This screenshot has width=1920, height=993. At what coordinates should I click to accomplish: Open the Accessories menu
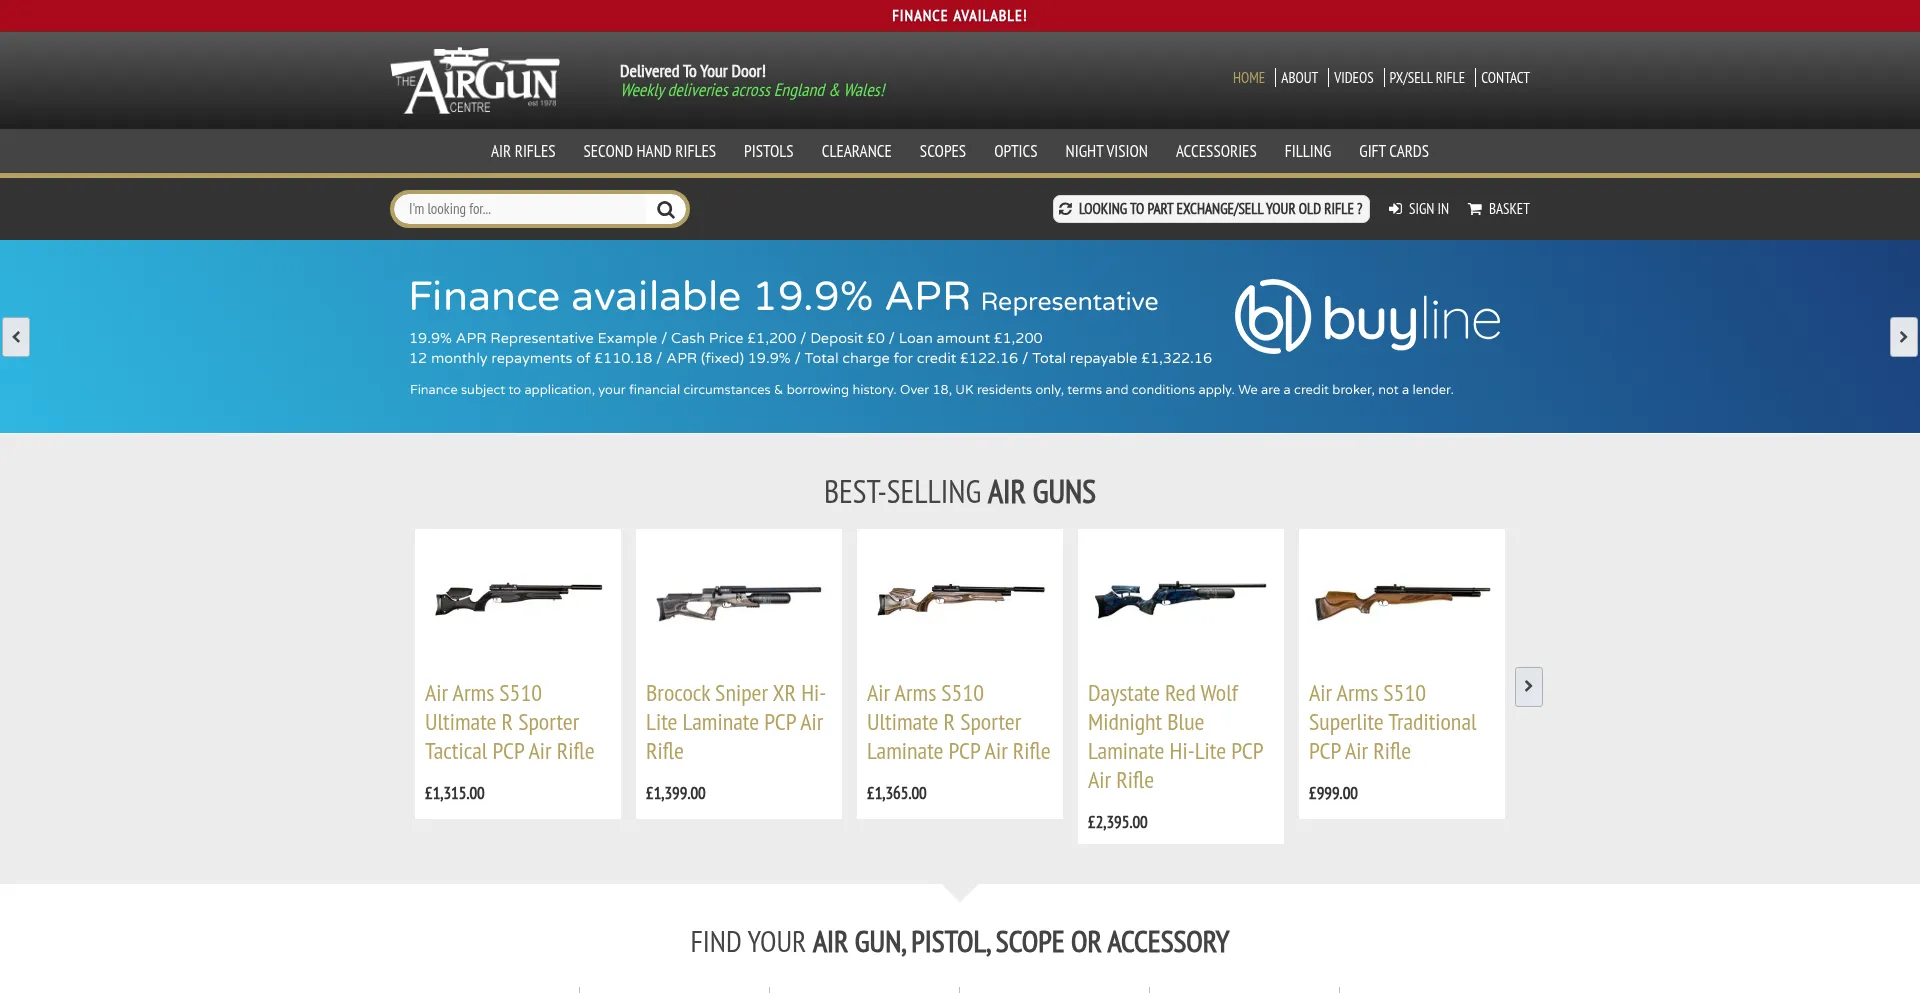point(1216,152)
